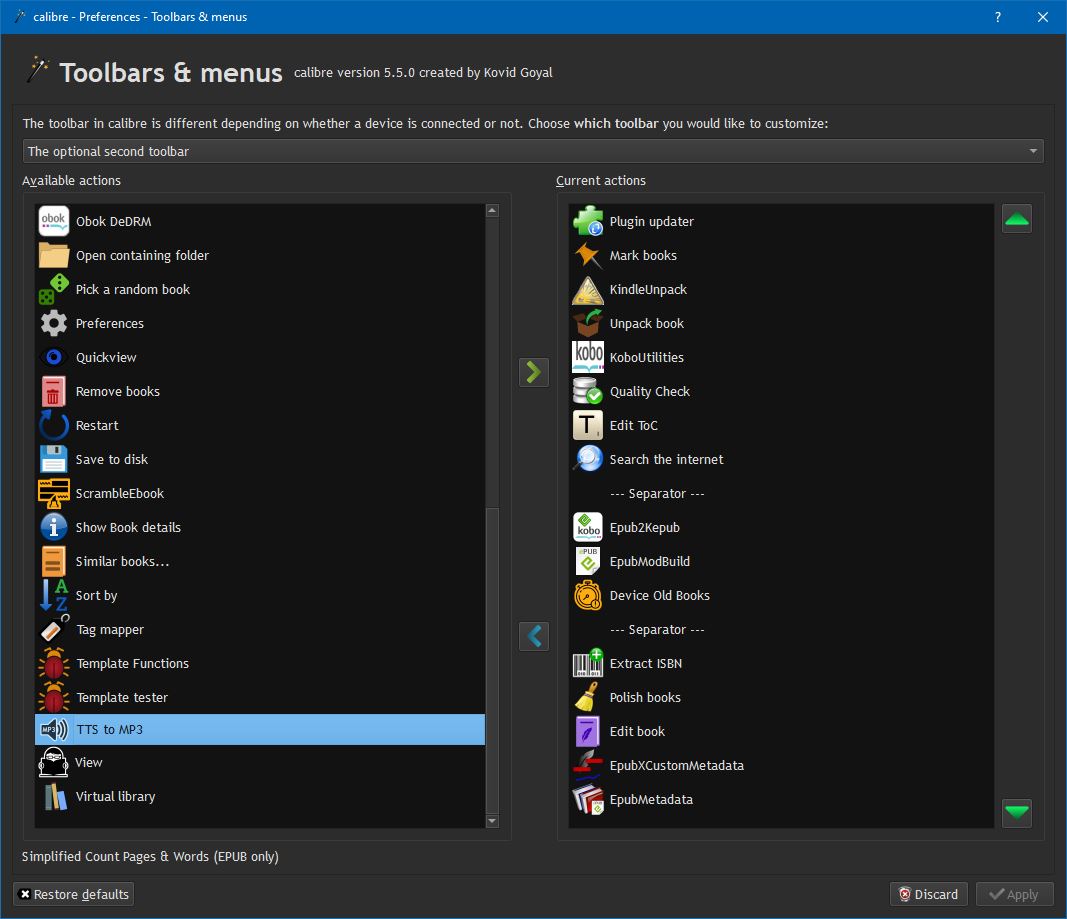The width and height of the screenshot is (1067, 919).
Task: Click the Discard button
Action: pyautogui.click(x=929, y=894)
